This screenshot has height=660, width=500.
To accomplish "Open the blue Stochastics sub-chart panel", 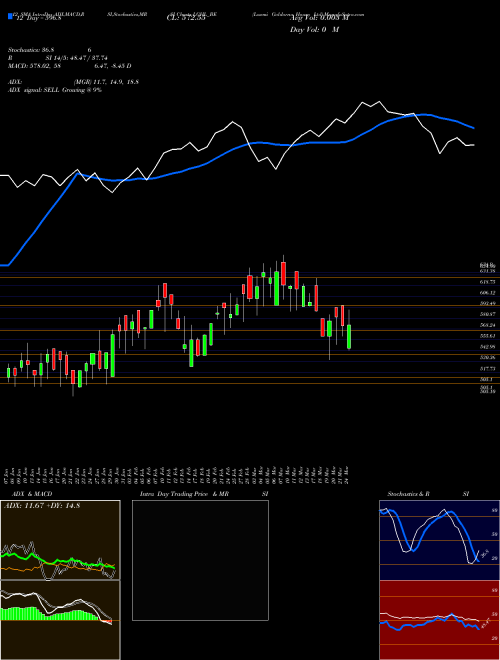I will [x=439, y=540].
